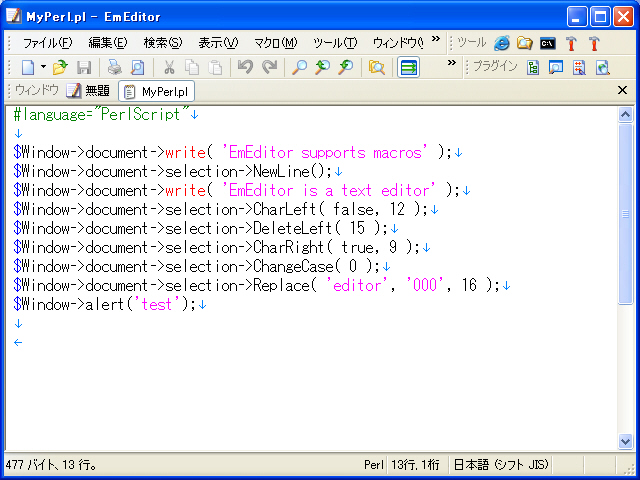Click the Perl configuration in status bar
640x480 pixels.
click(x=373, y=464)
